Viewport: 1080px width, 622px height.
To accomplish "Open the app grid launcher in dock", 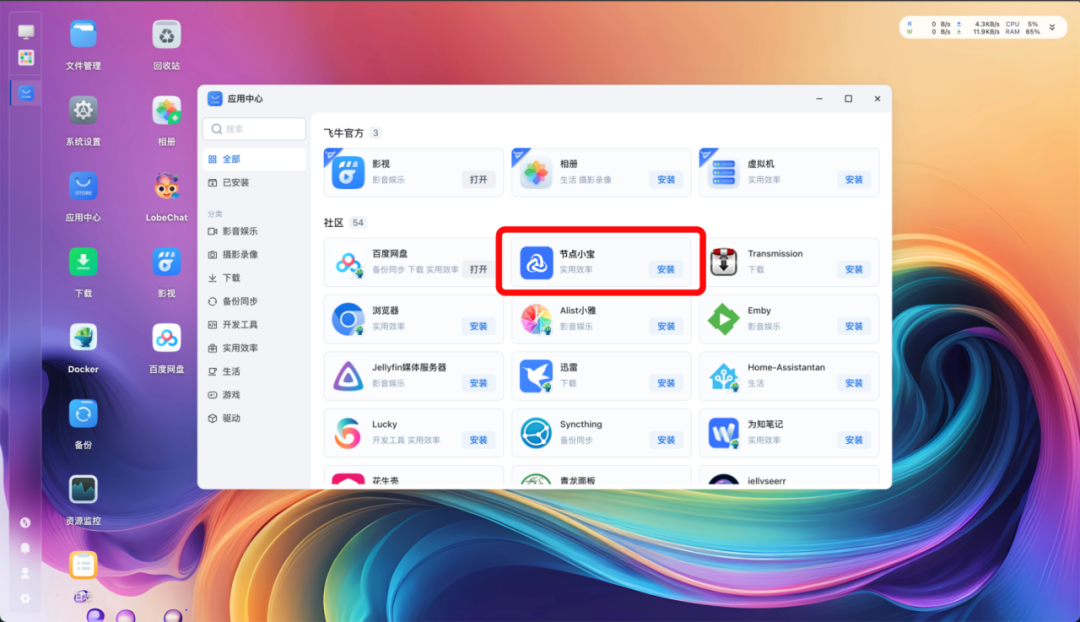I will [x=26, y=58].
